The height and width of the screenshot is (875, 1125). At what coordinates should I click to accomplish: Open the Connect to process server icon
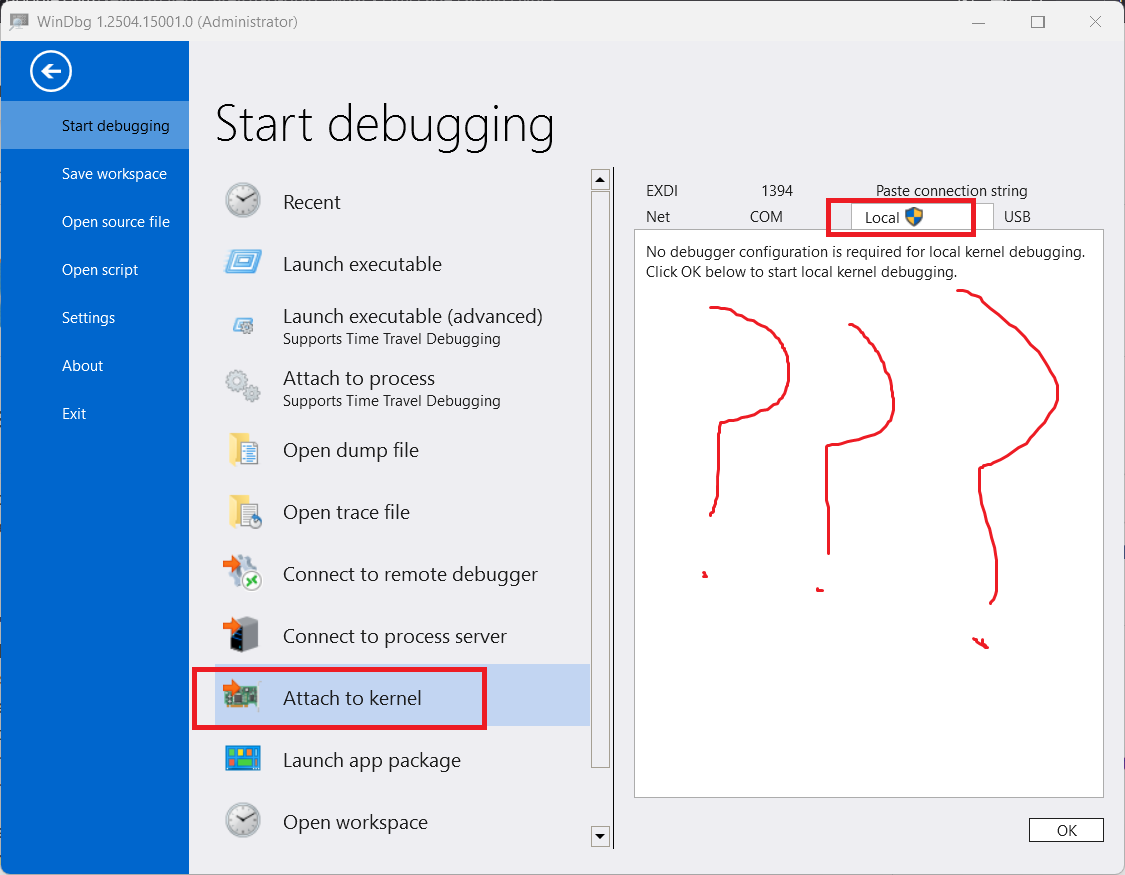241,635
